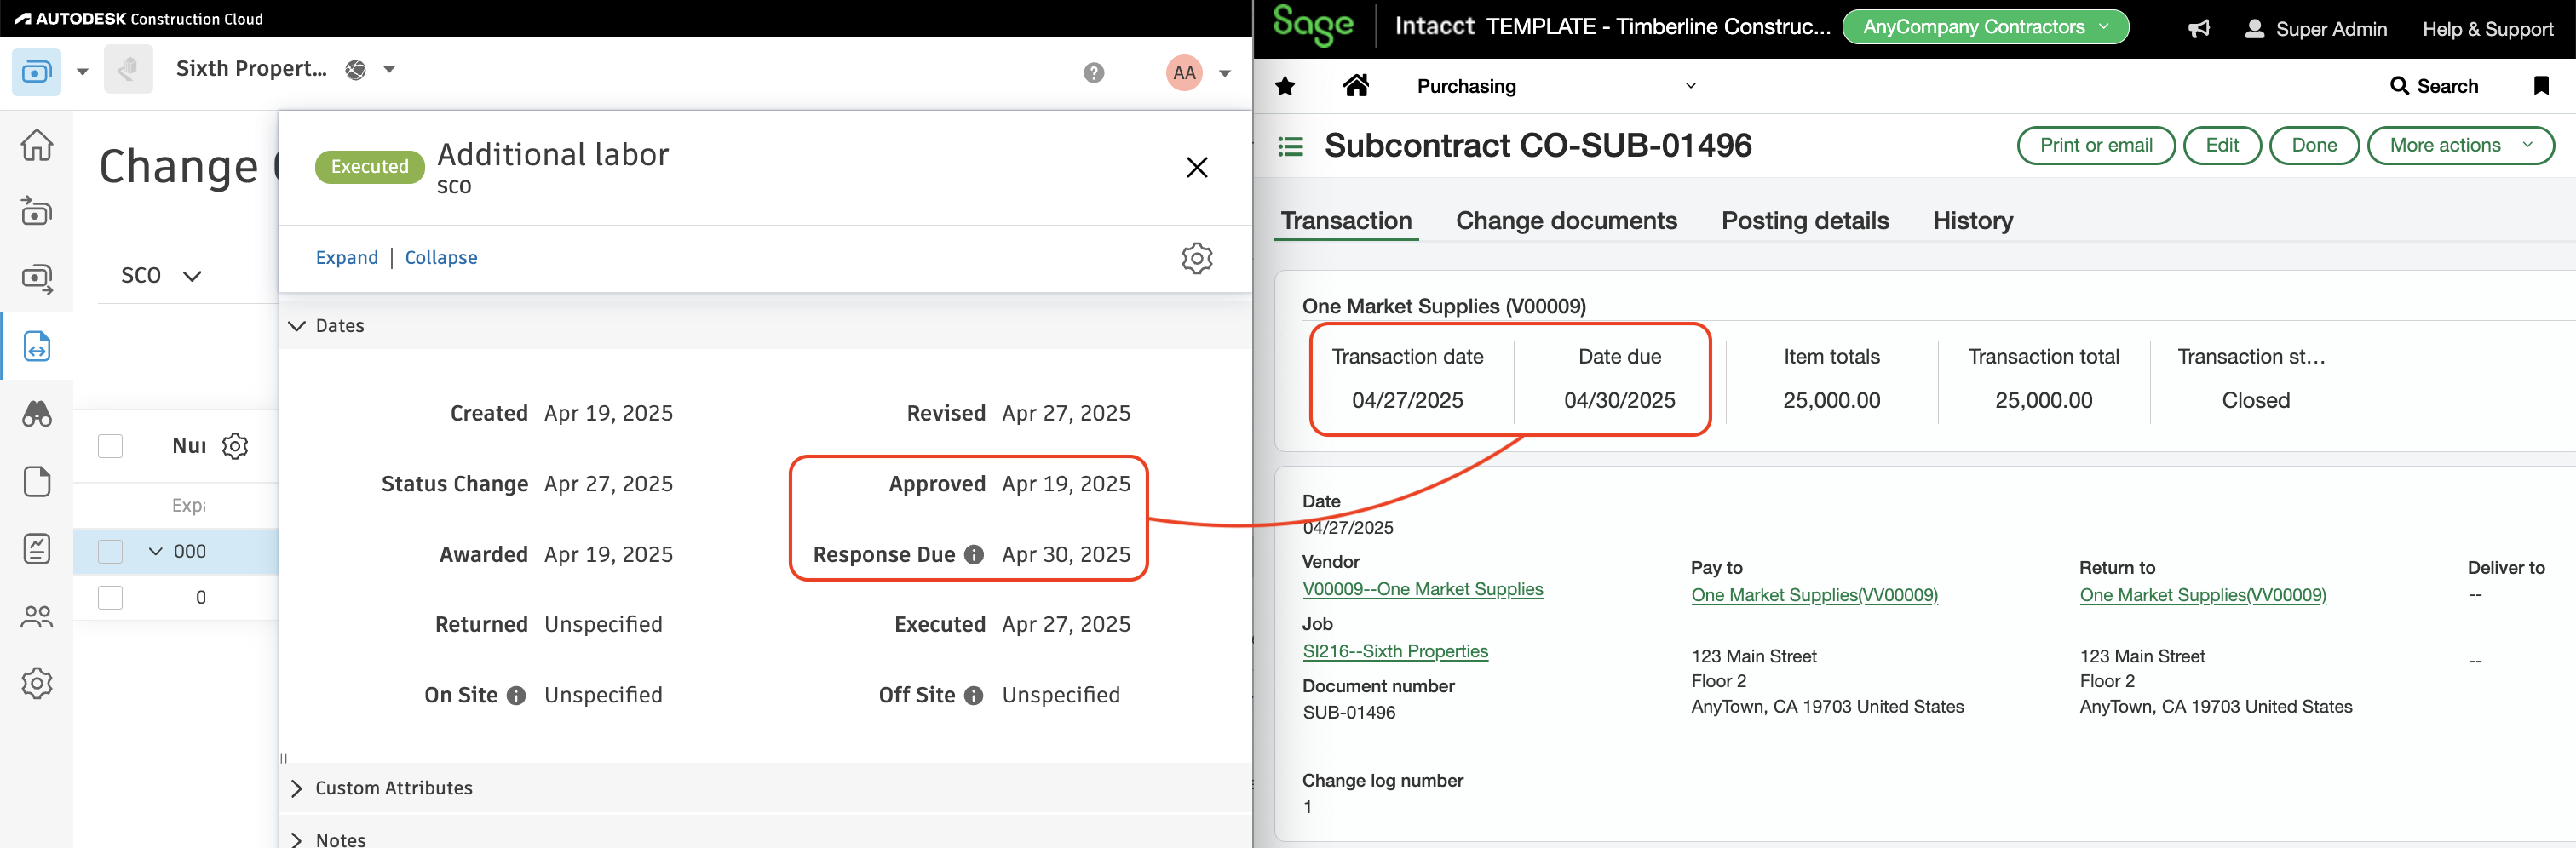Screen dimensions: 2576x848
Task: Click the Done button
Action: [x=2314, y=146]
